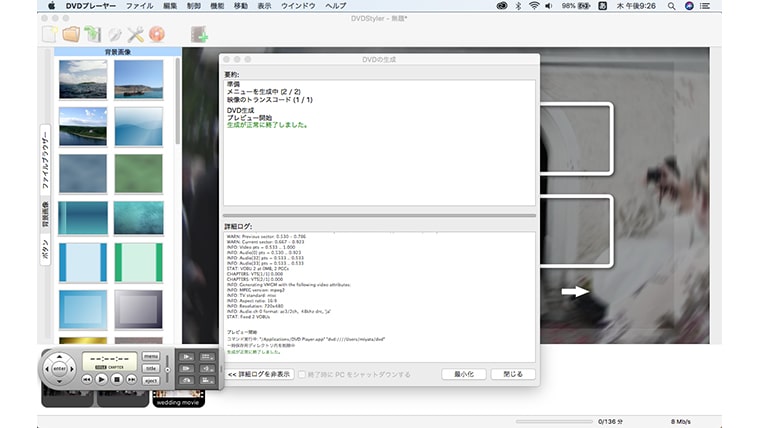Click the 閉じる button in the dialog
The height and width of the screenshot is (428, 760).
point(513,374)
